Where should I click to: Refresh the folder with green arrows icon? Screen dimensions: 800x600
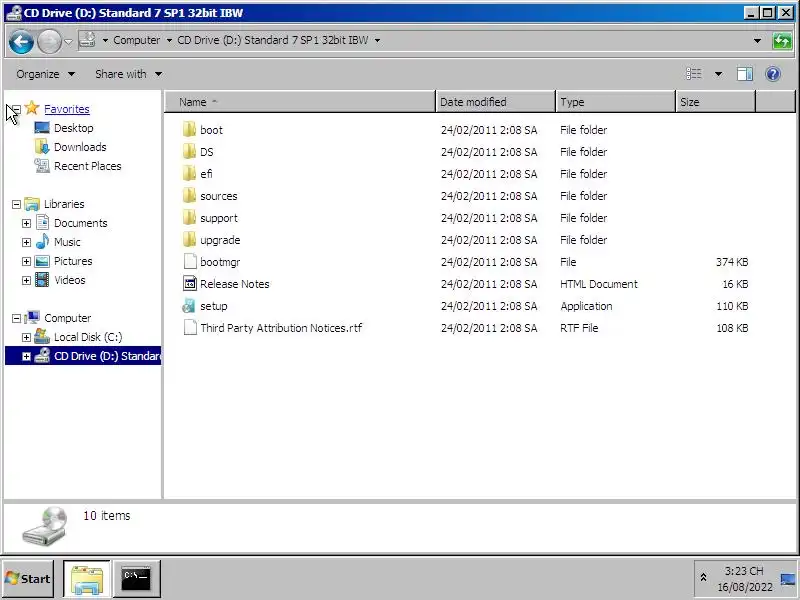click(x=782, y=40)
